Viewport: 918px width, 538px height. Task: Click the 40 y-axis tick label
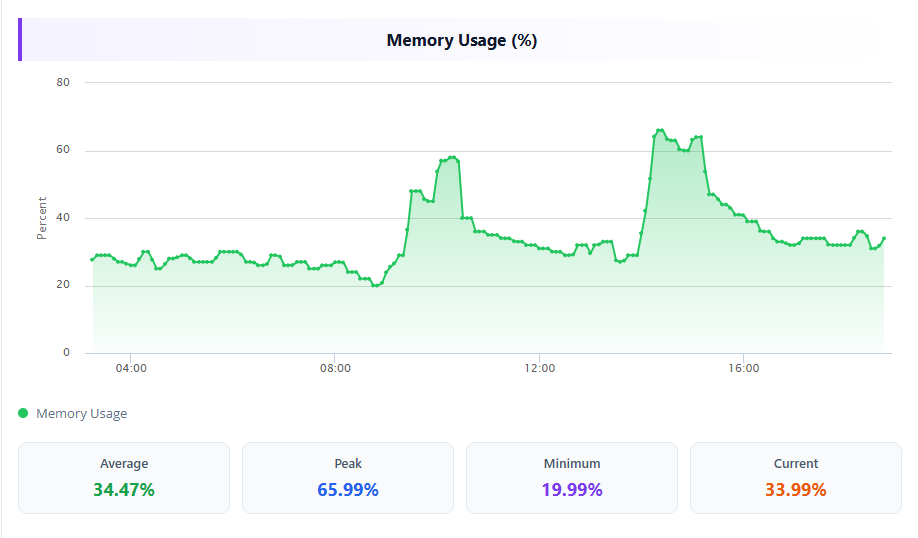pyautogui.click(x=63, y=218)
